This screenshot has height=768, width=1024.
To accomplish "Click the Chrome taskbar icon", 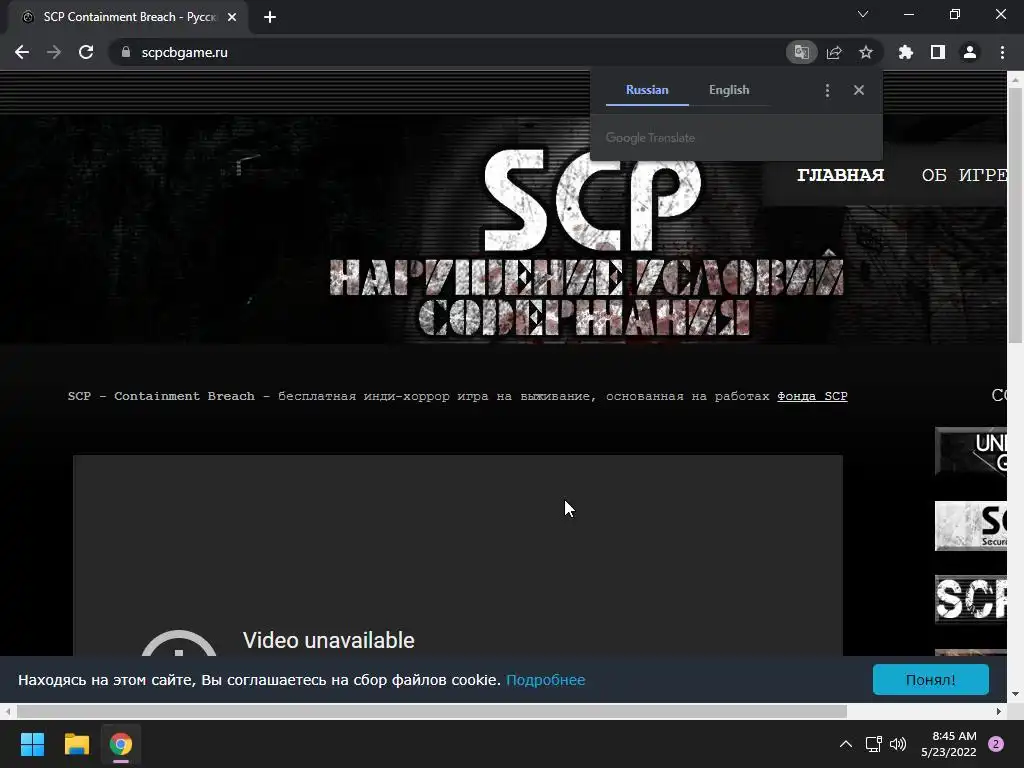I will (x=121, y=744).
